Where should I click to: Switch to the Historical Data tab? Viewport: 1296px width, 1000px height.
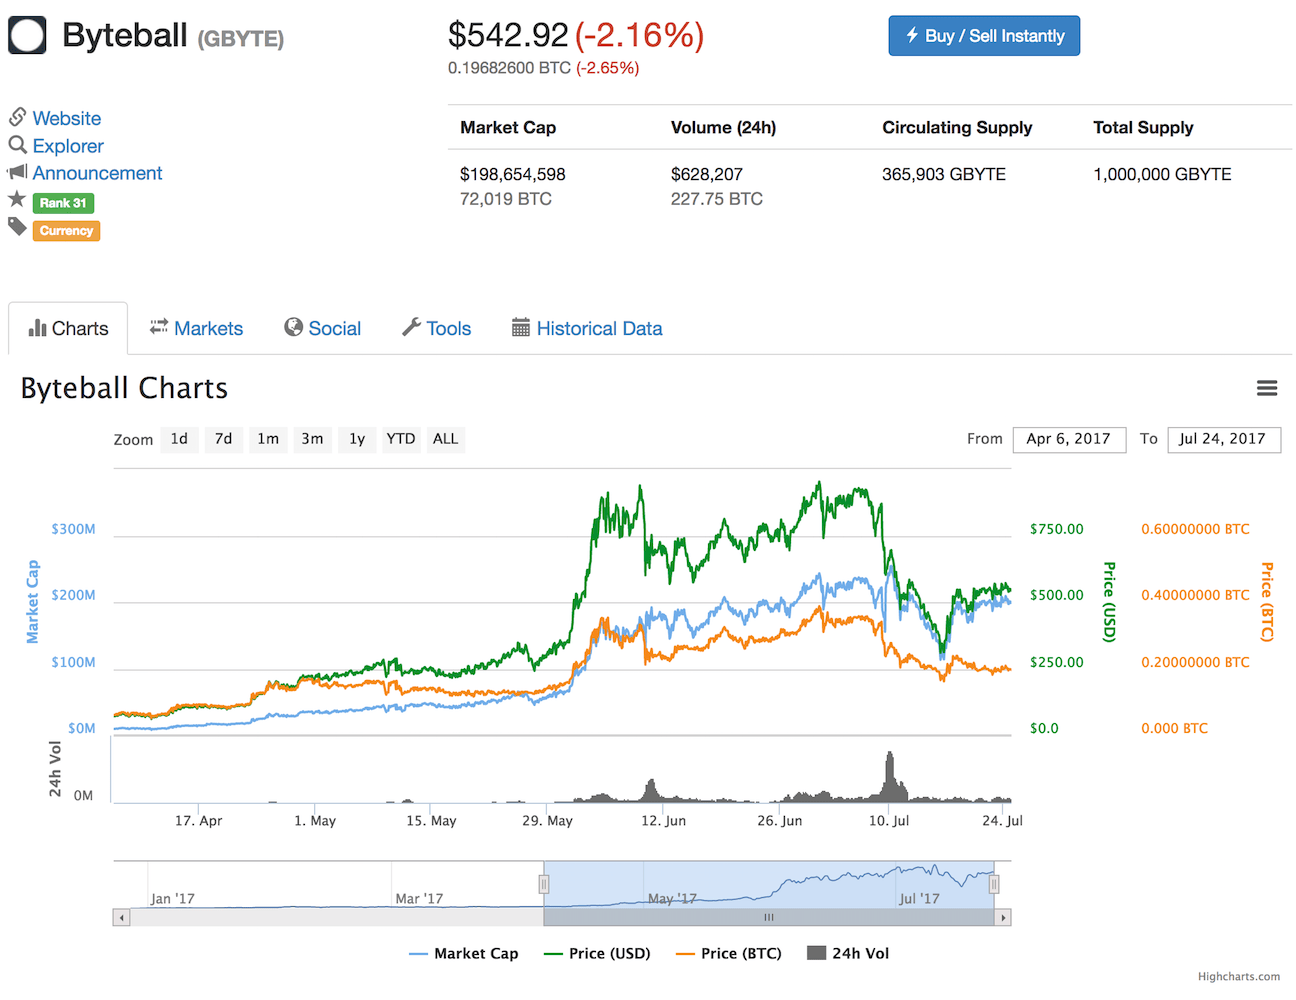pyautogui.click(x=587, y=328)
